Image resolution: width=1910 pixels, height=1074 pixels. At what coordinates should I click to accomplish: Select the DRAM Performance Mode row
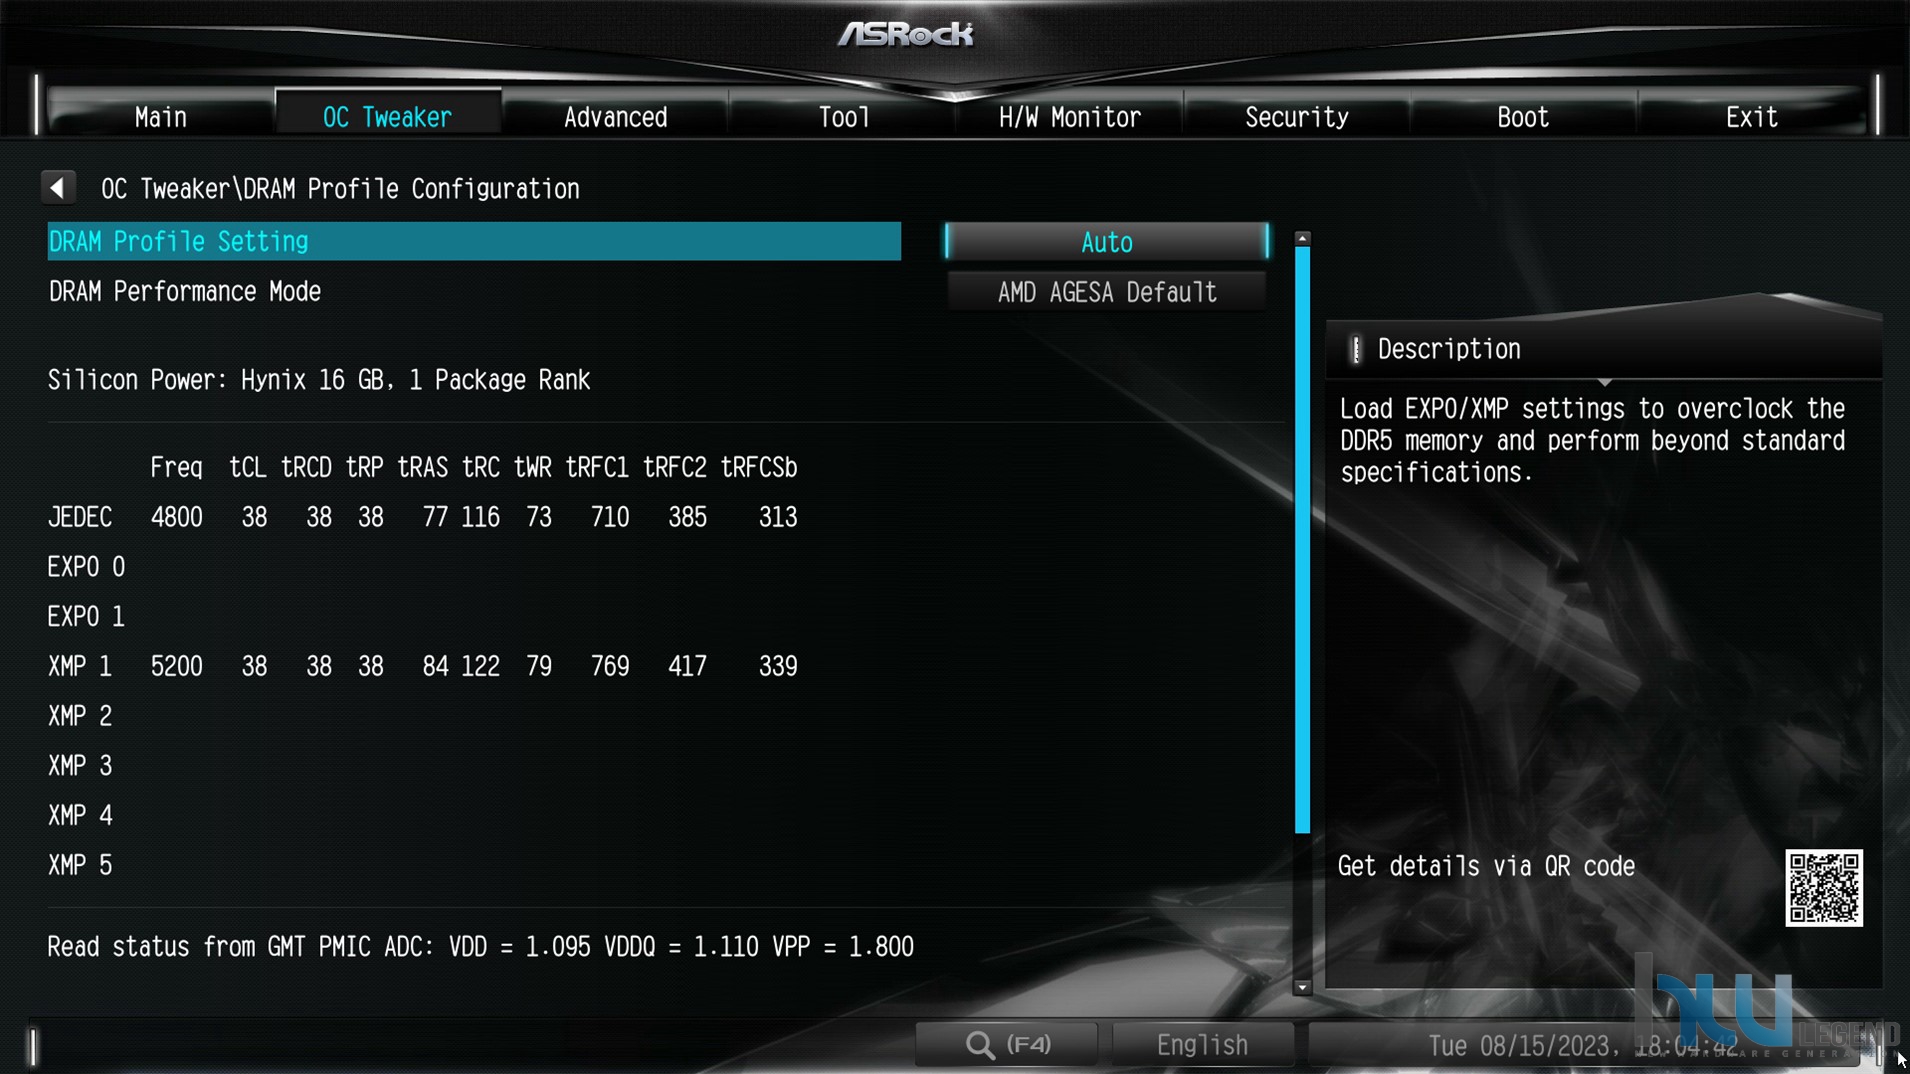coord(474,292)
